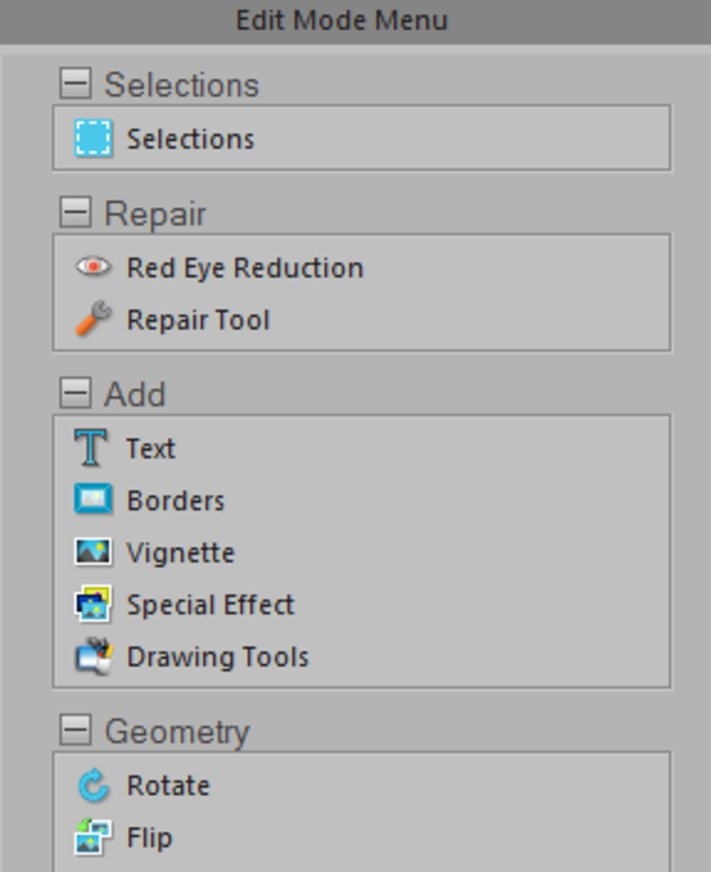Screen dimensions: 711x872
Task: Collapse the Geometry group
Action: (x=75, y=730)
